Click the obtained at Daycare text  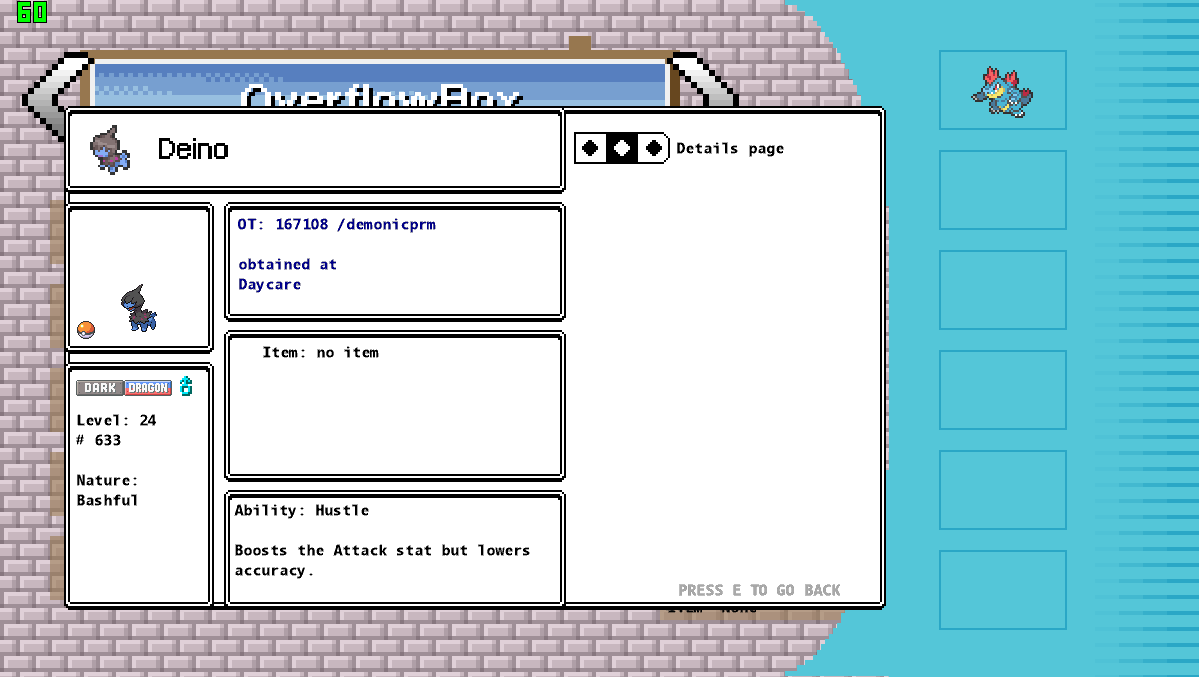(287, 274)
